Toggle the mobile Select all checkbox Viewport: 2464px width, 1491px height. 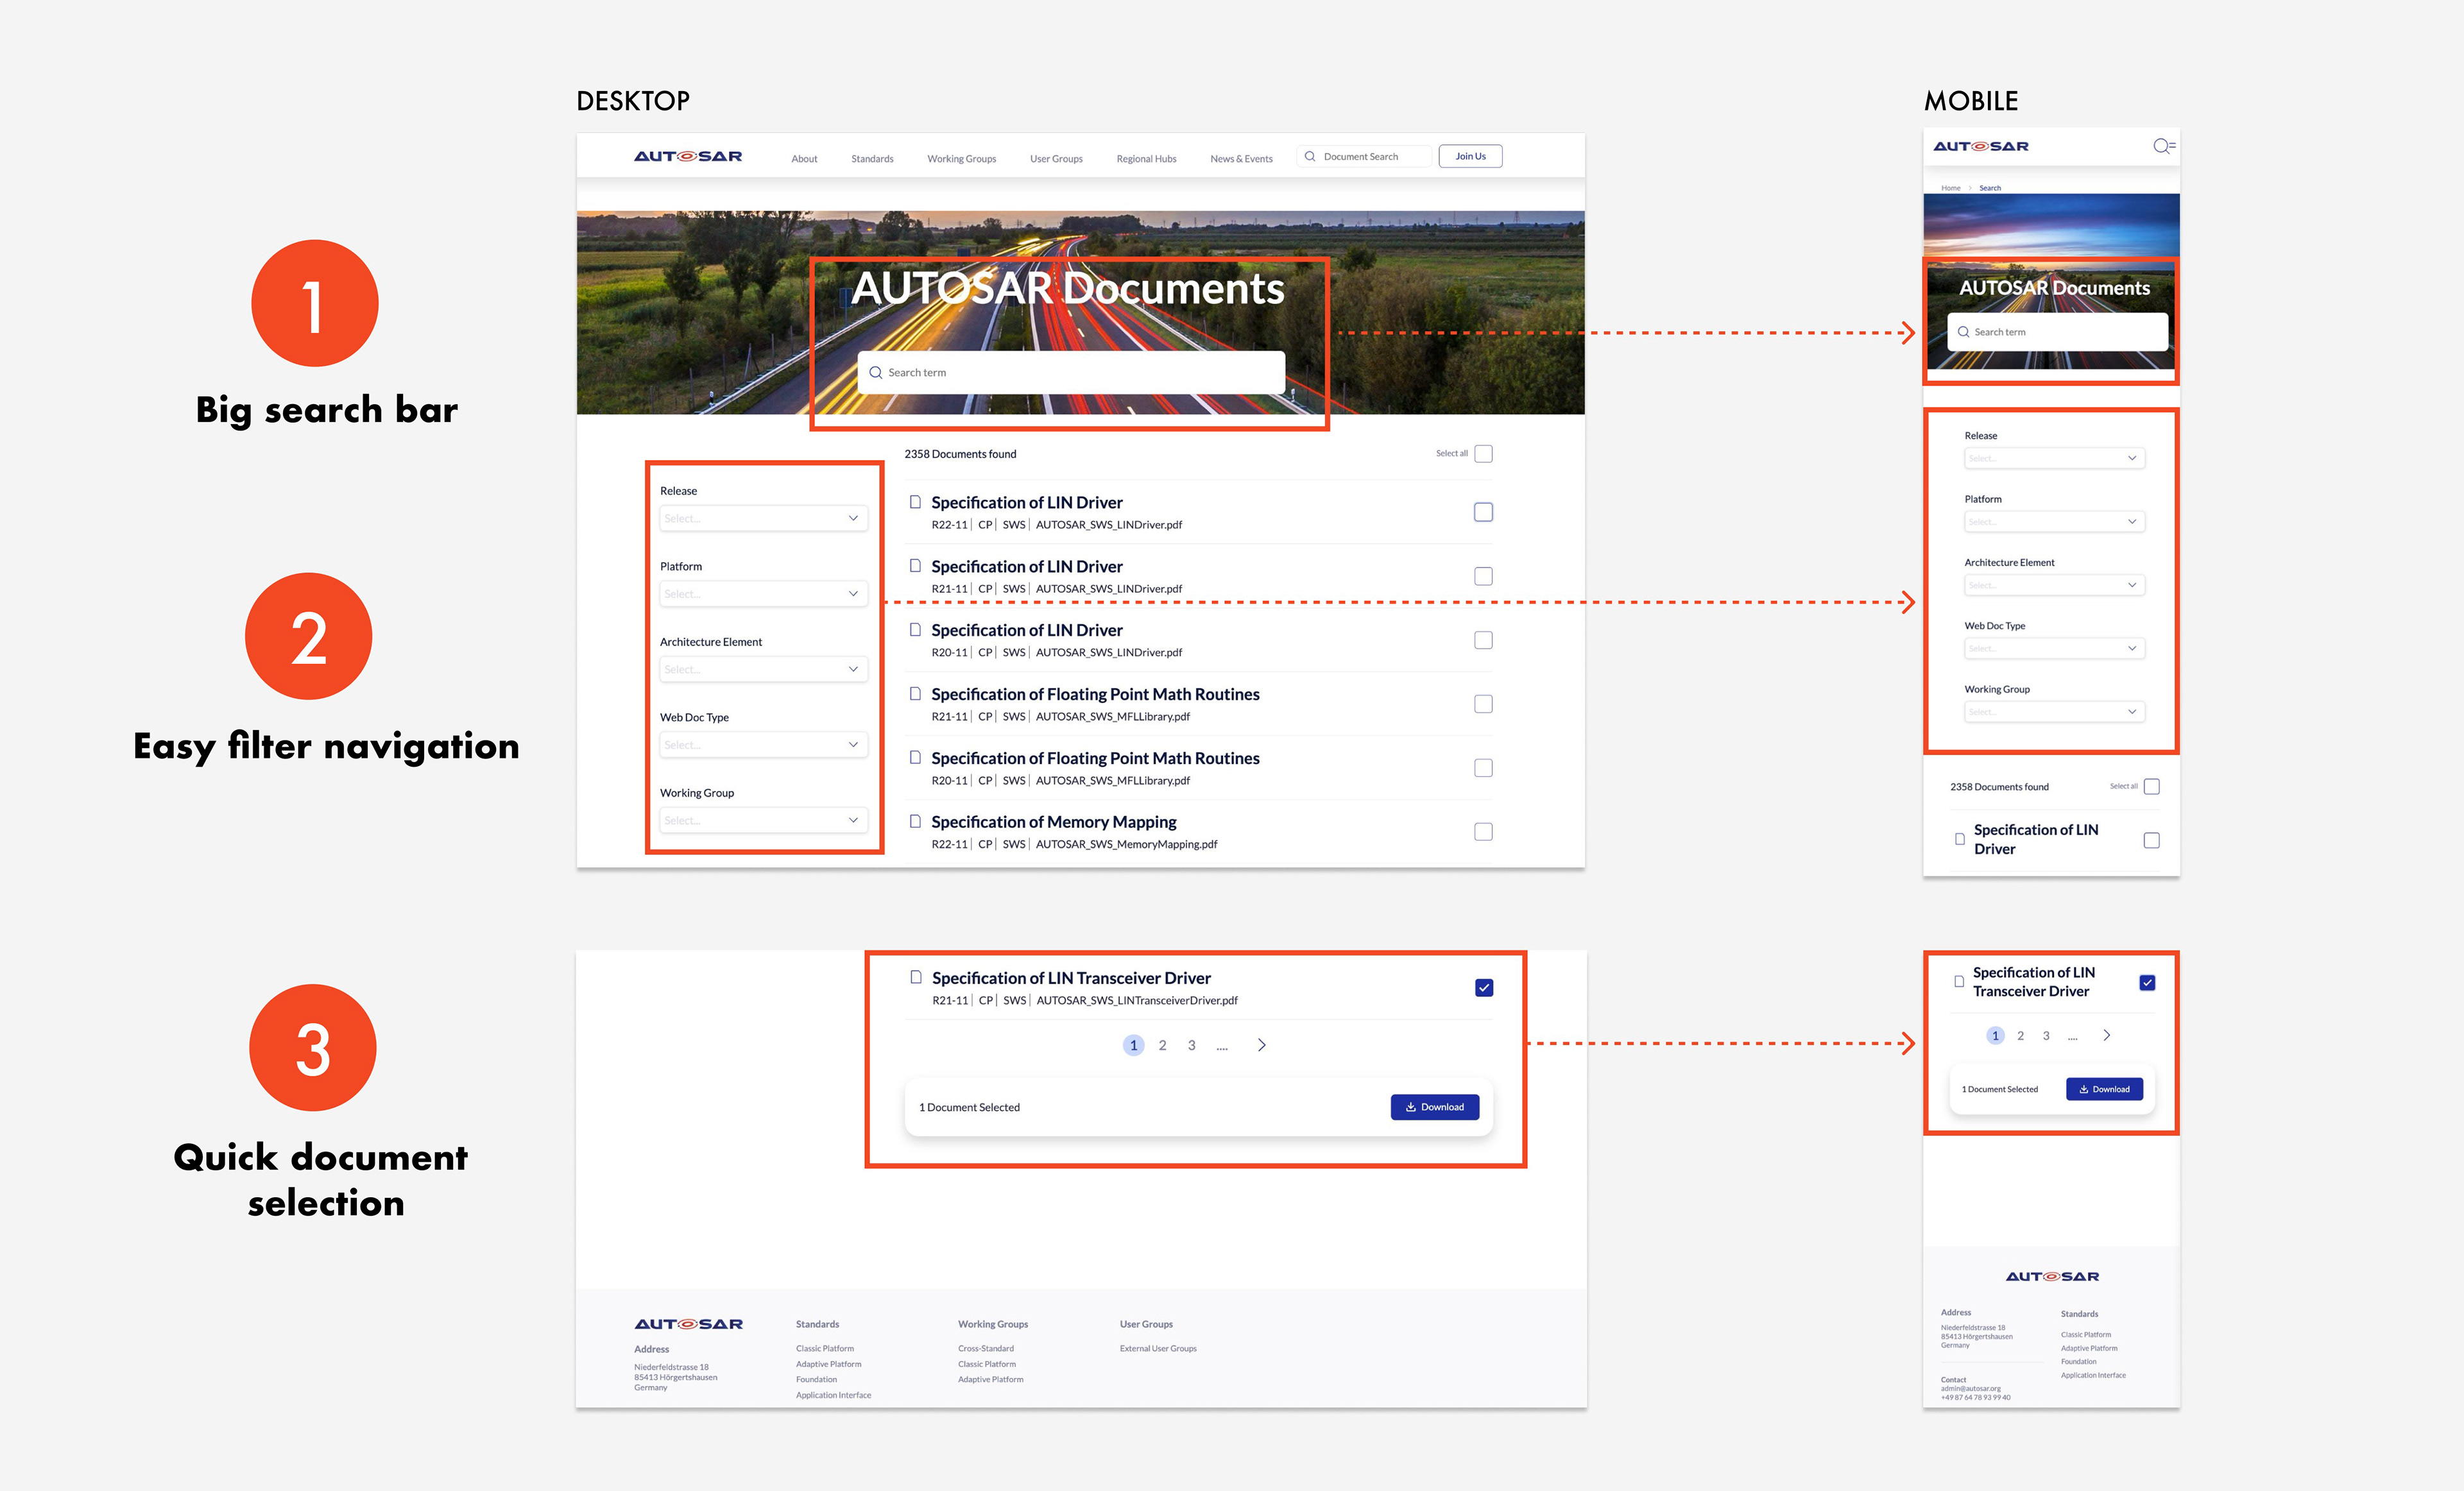[2152, 787]
